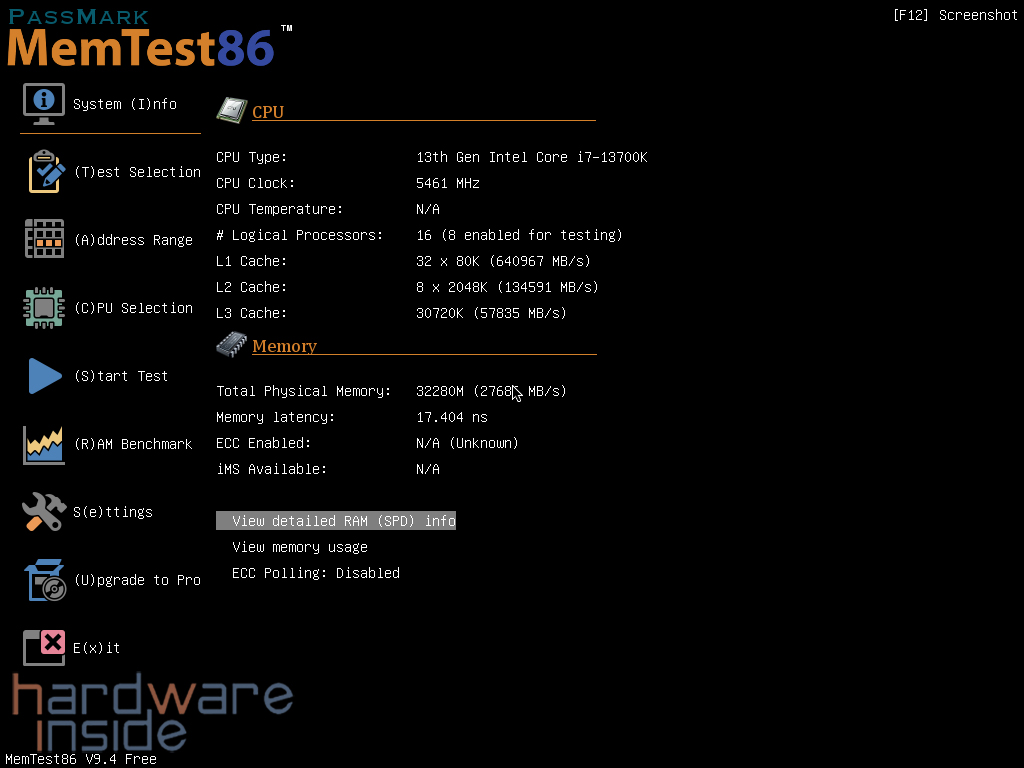Select the Test Selection clipboard icon
This screenshot has height=768, width=1024.
46,172
